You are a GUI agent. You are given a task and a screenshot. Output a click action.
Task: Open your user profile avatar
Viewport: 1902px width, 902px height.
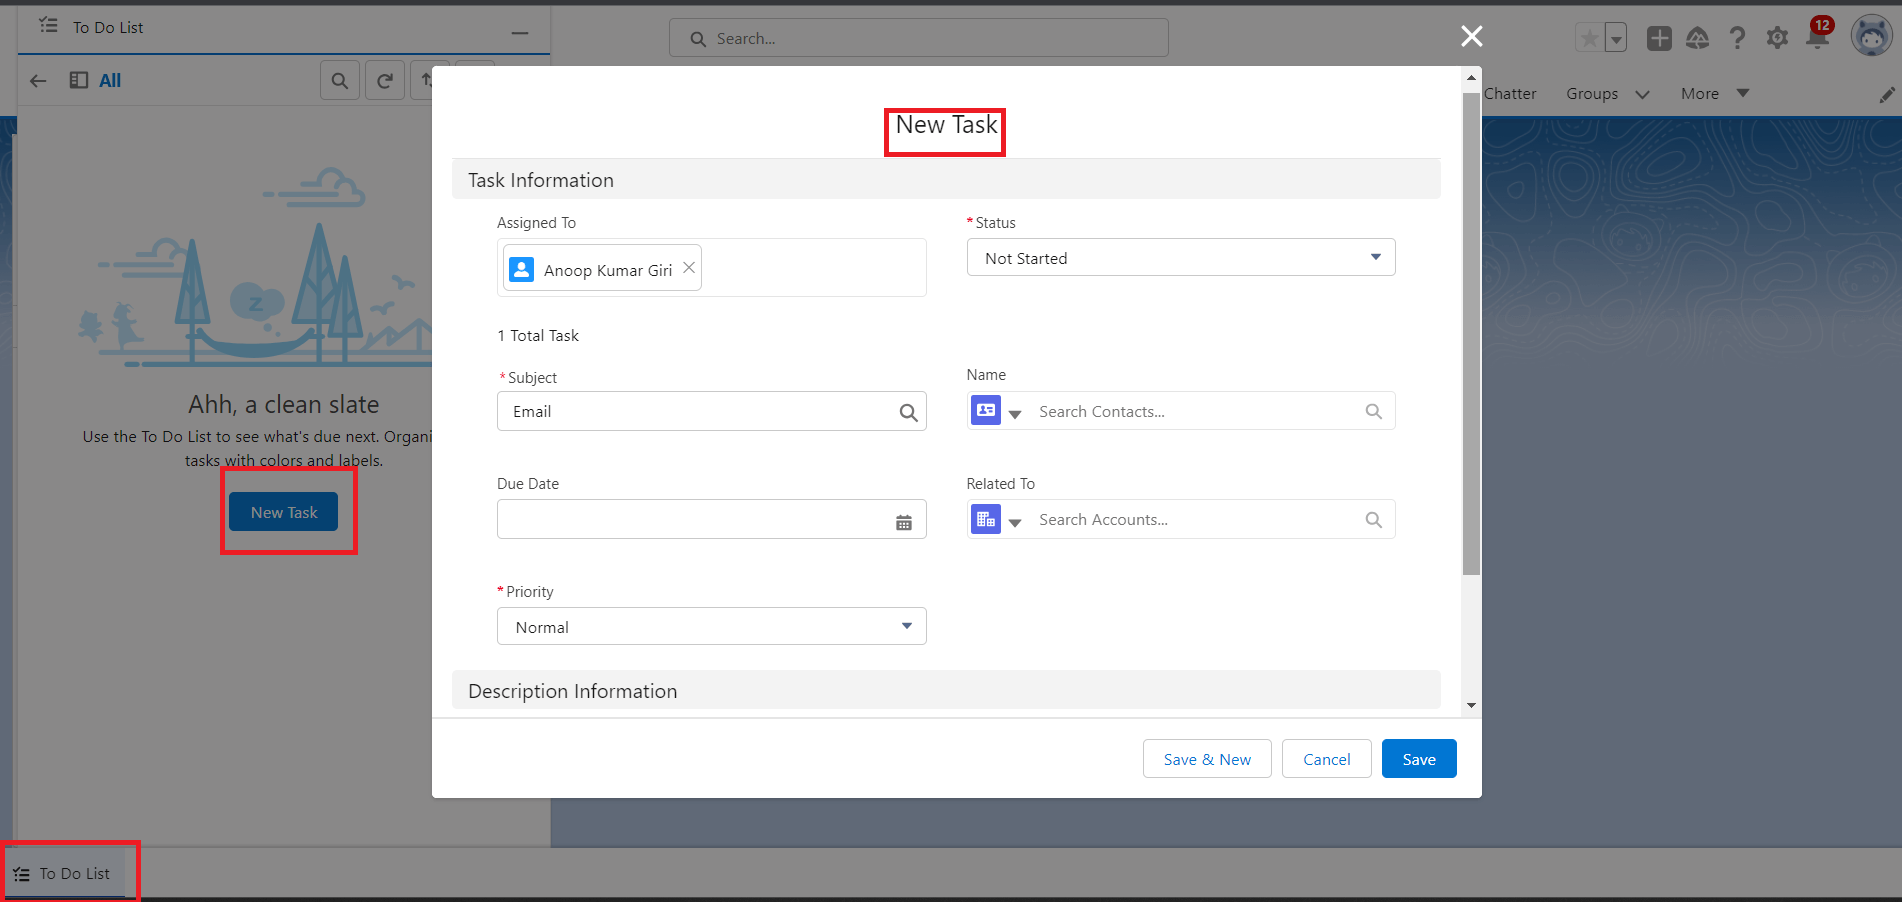1871,35
